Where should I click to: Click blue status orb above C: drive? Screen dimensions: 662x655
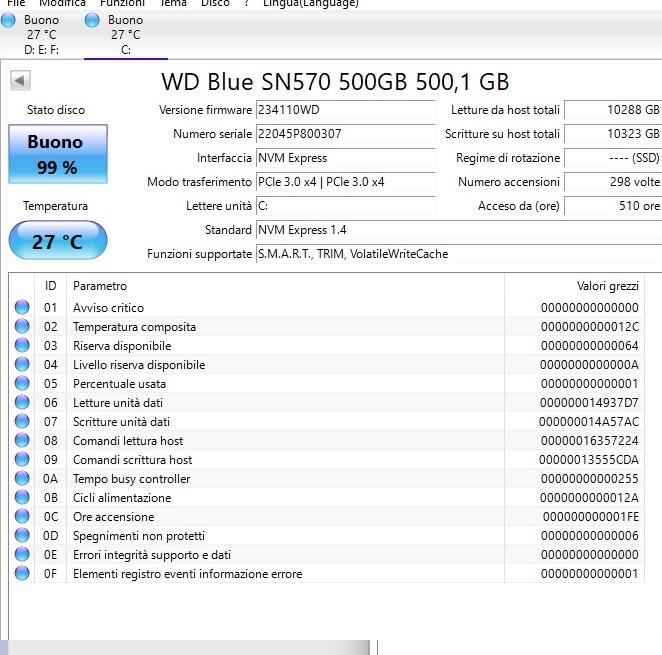pos(92,20)
